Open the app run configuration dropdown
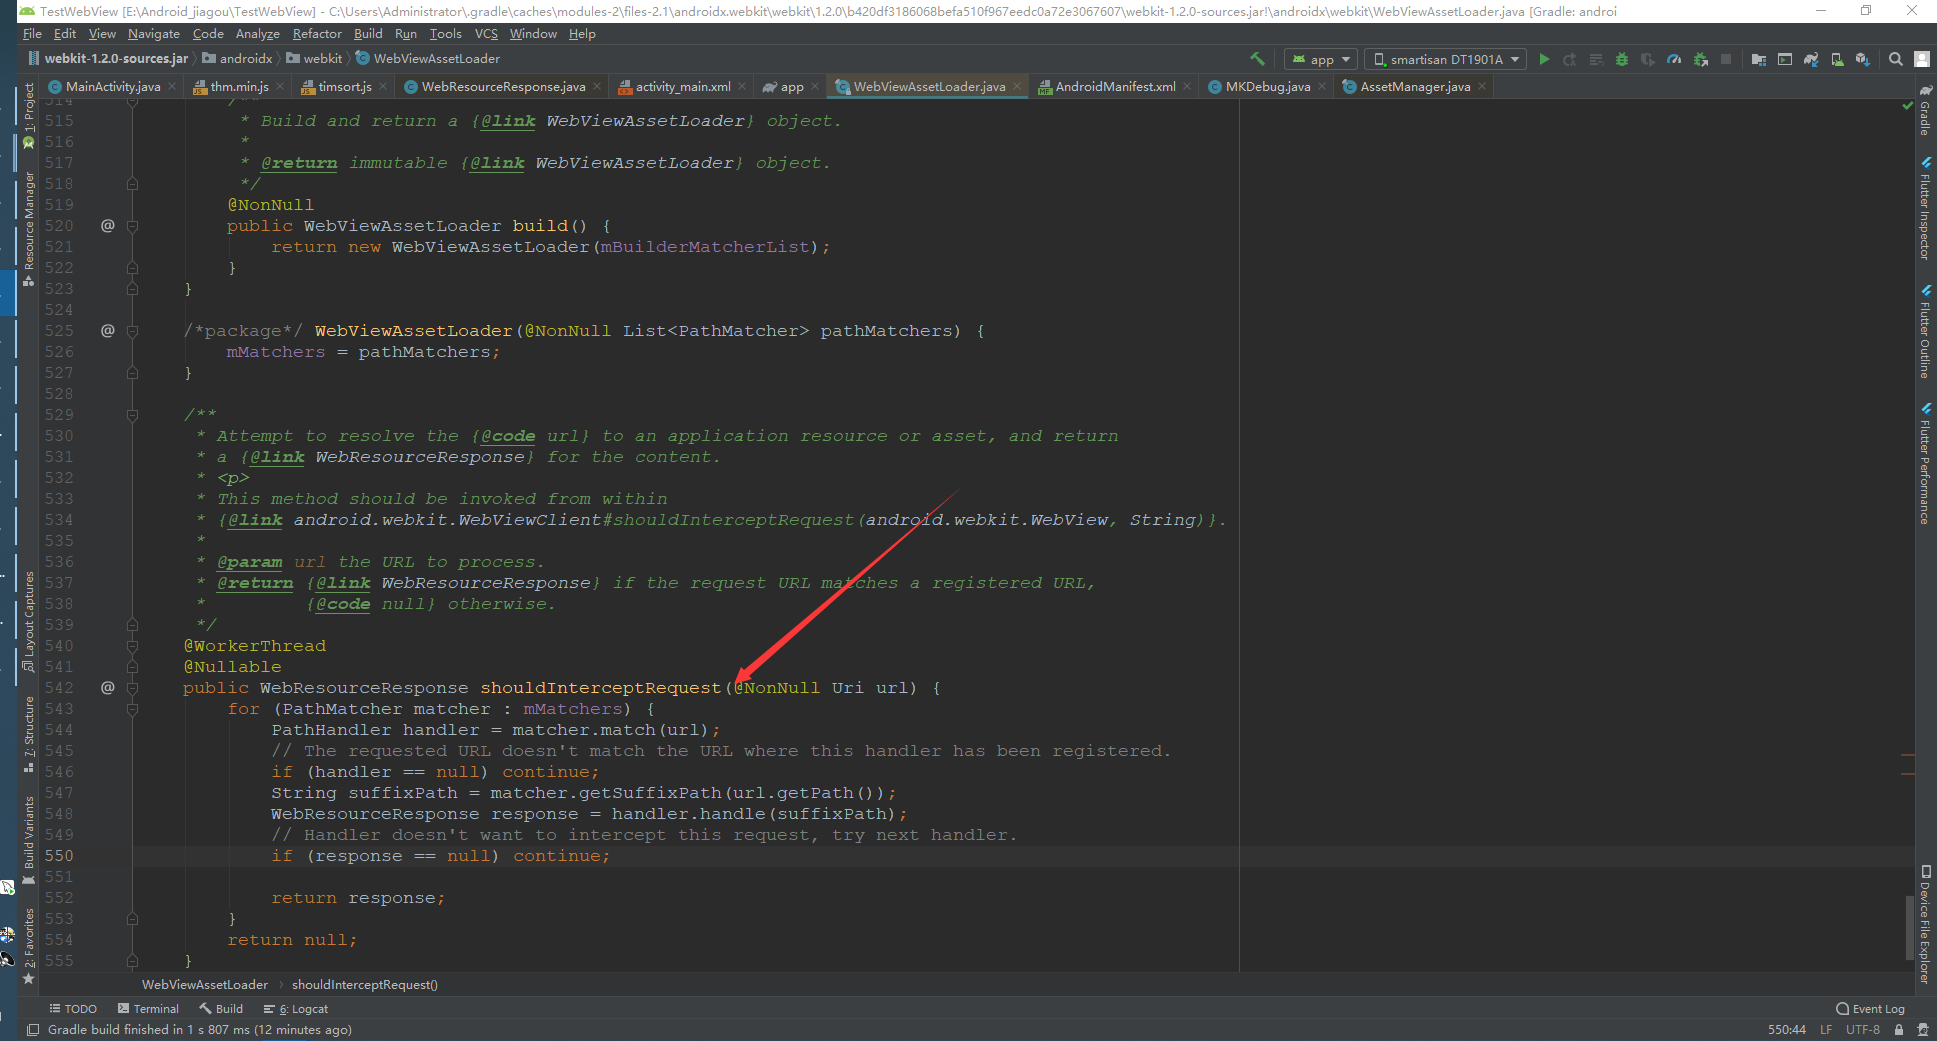This screenshot has width=1937, height=1041. (x=1320, y=59)
